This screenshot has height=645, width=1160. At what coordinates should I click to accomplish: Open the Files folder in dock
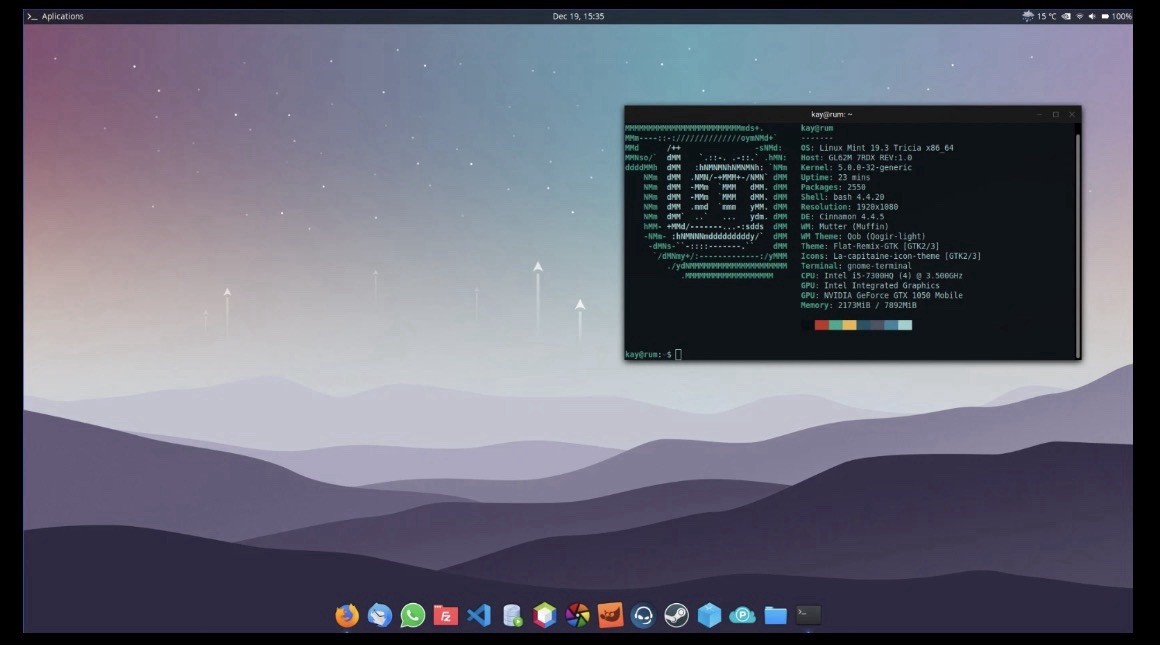775,615
